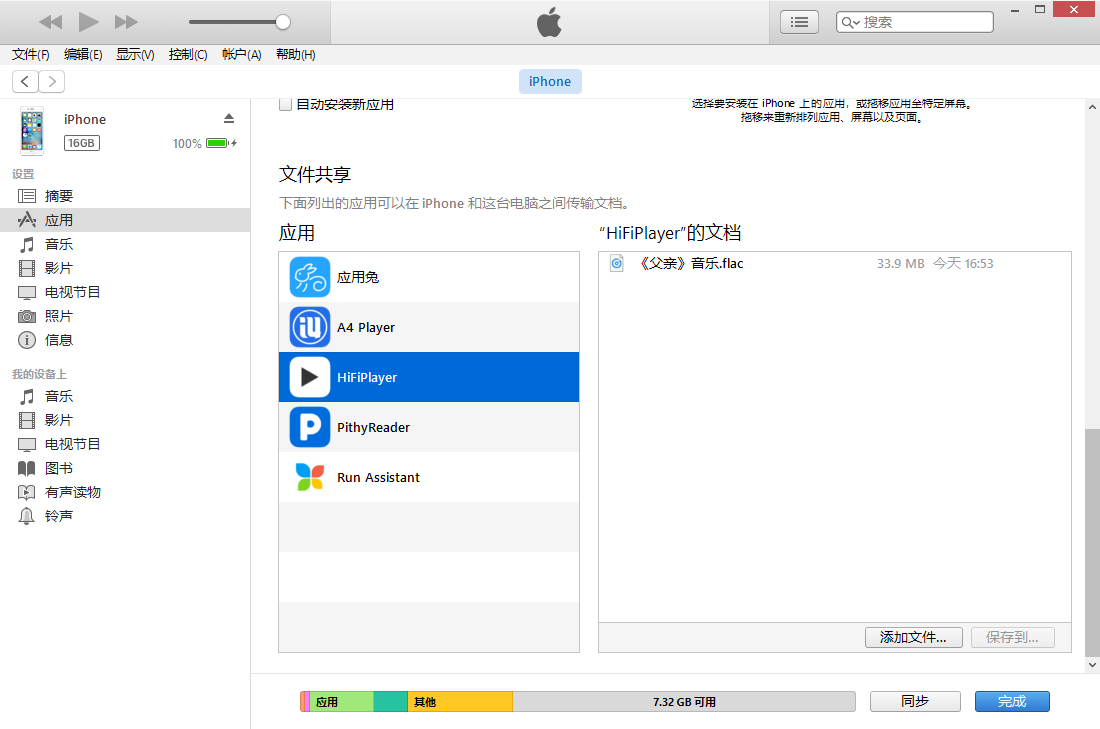Viewport: 1100px width, 729px height.
Task: Click the vertical scrollbar thumb
Action: click(x=1092, y=542)
